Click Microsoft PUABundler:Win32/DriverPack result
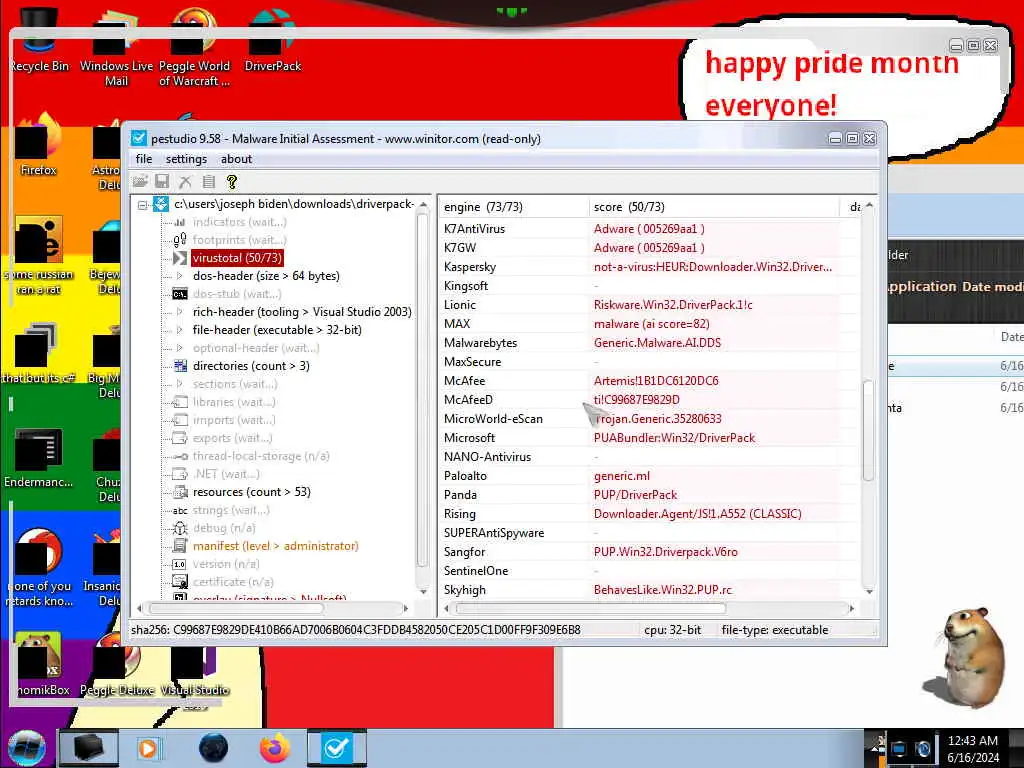The width and height of the screenshot is (1024, 768). [674, 438]
